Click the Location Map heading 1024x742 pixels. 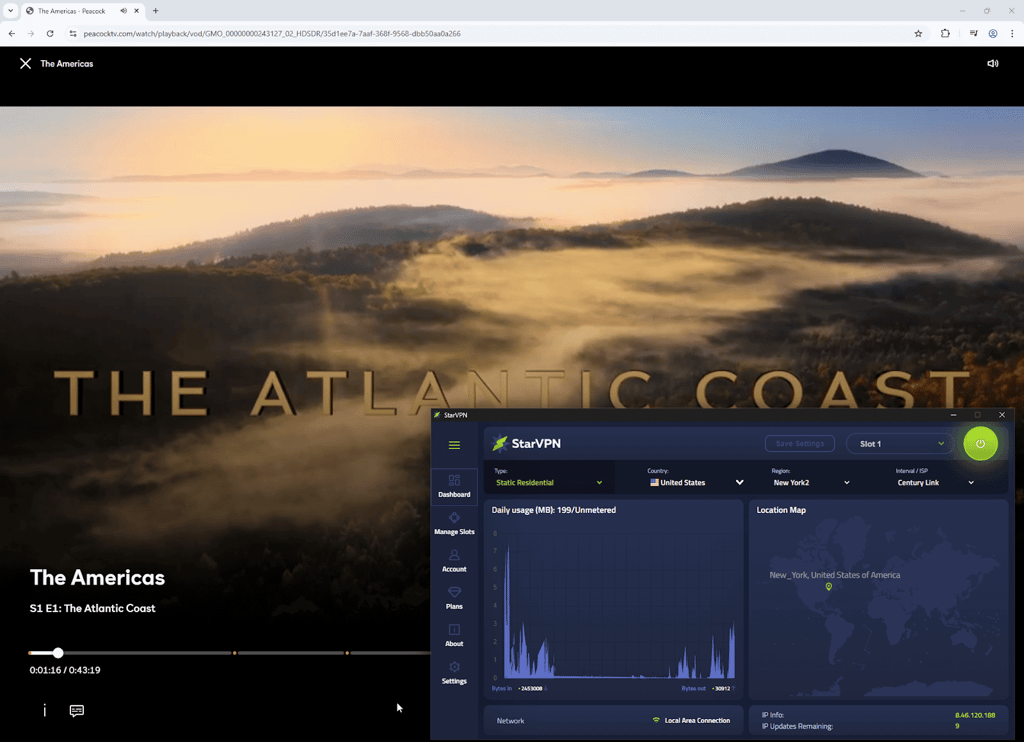781,510
